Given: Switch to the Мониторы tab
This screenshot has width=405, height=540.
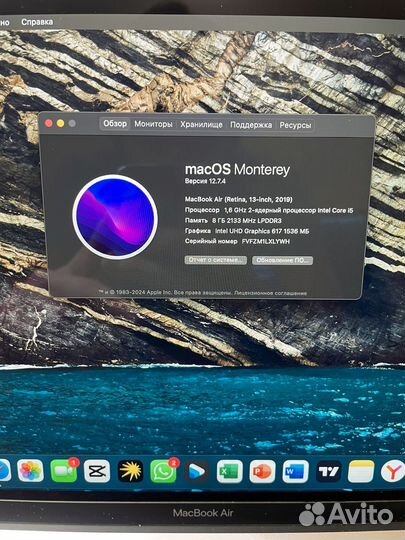Looking at the screenshot, I should (x=153, y=124).
